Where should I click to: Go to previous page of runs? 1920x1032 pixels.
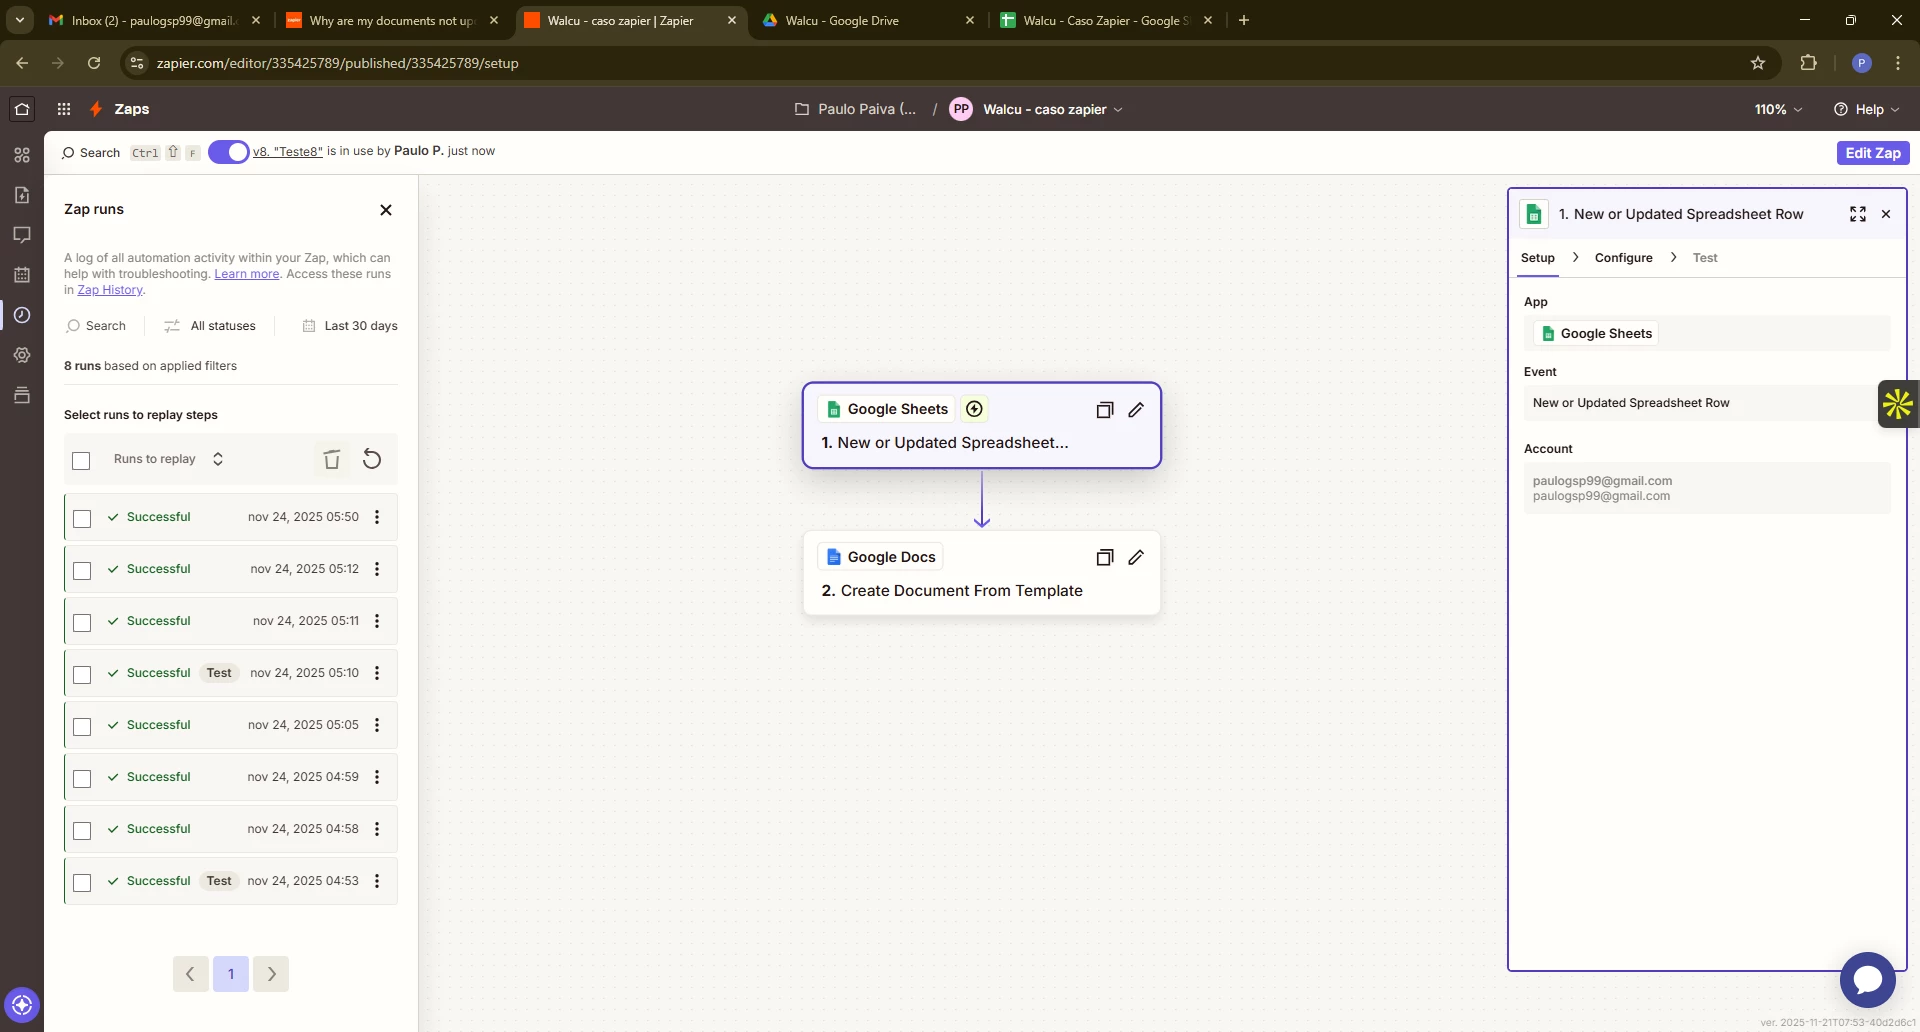(190, 974)
